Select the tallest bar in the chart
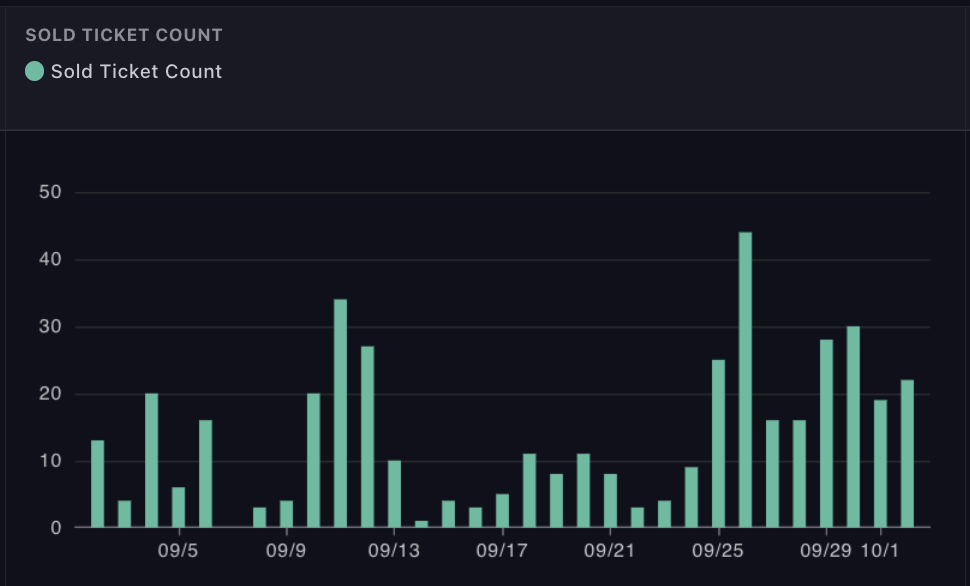 (745, 380)
